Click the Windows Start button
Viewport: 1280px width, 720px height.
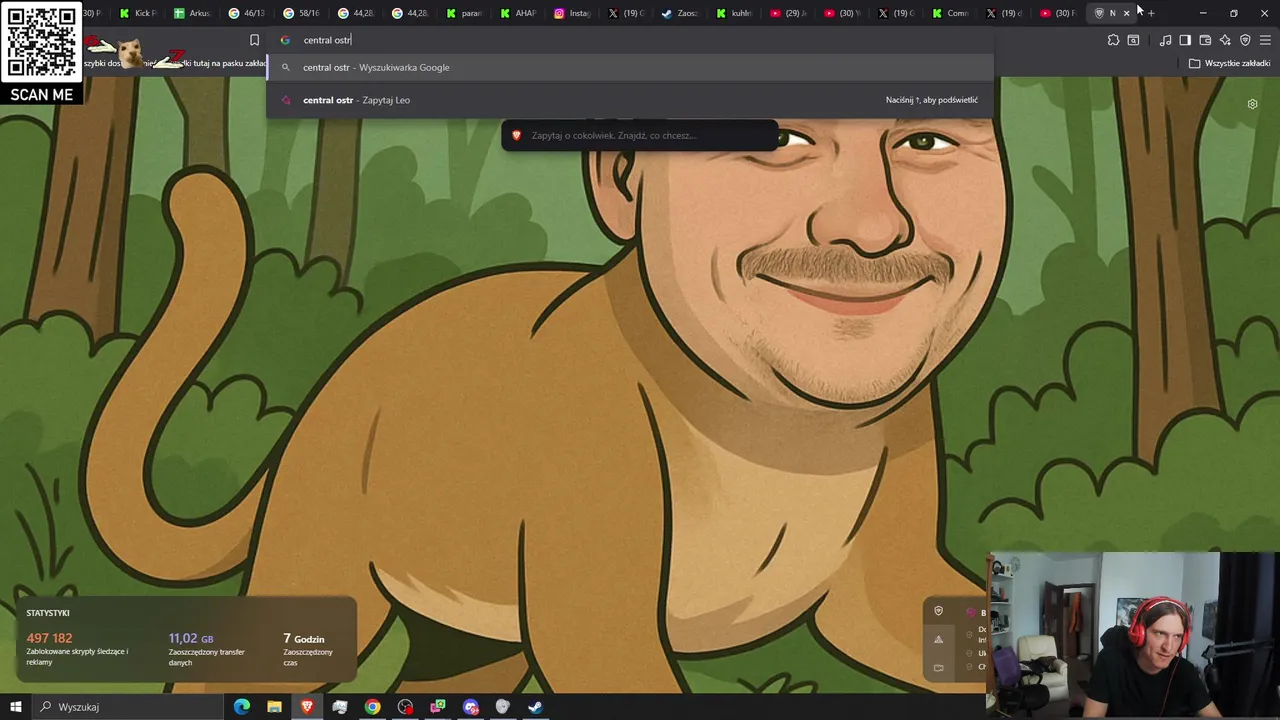click(x=15, y=707)
